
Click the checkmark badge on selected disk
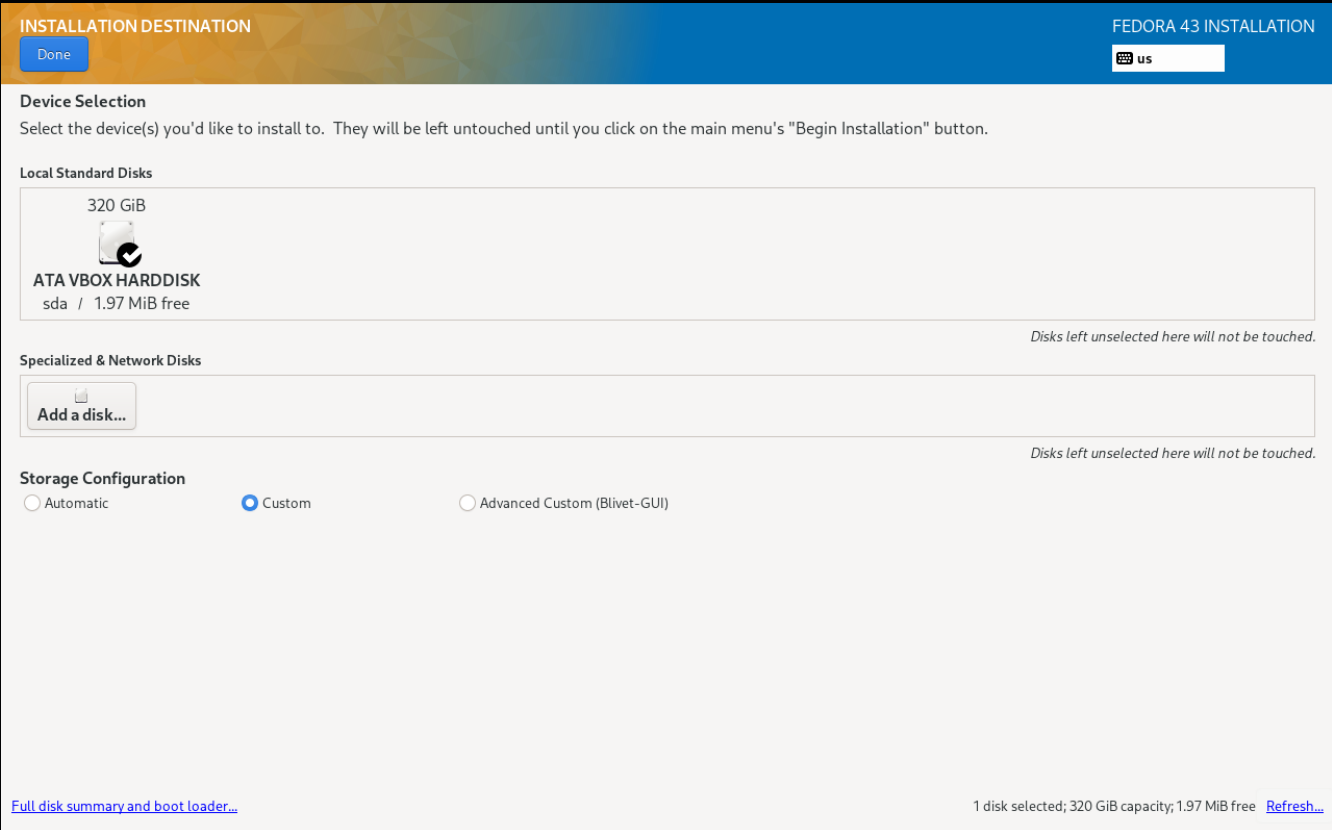click(x=130, y=255)
